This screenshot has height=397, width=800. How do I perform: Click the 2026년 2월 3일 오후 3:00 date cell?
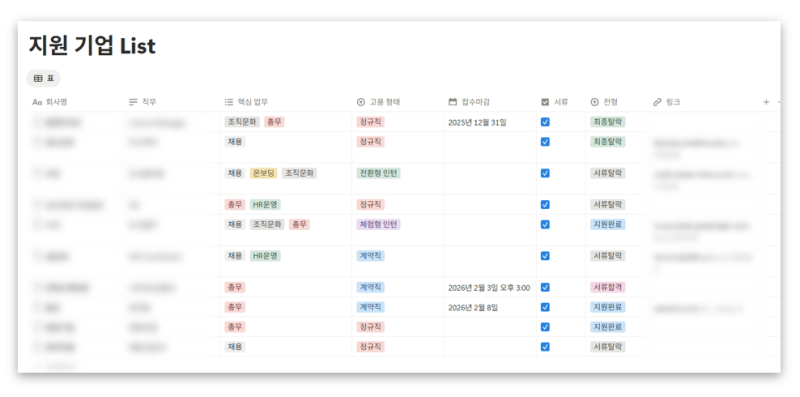tap(489, 288)
